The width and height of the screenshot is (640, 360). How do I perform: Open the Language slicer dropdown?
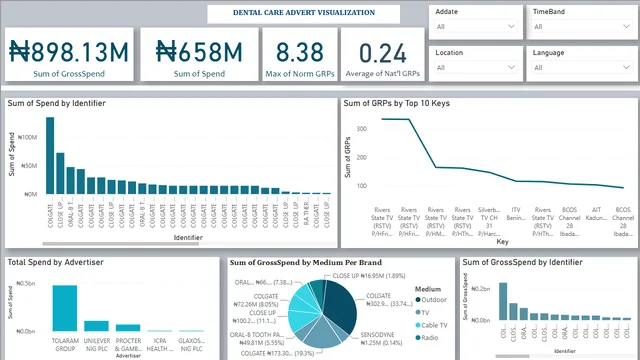[x=582, y=67]
